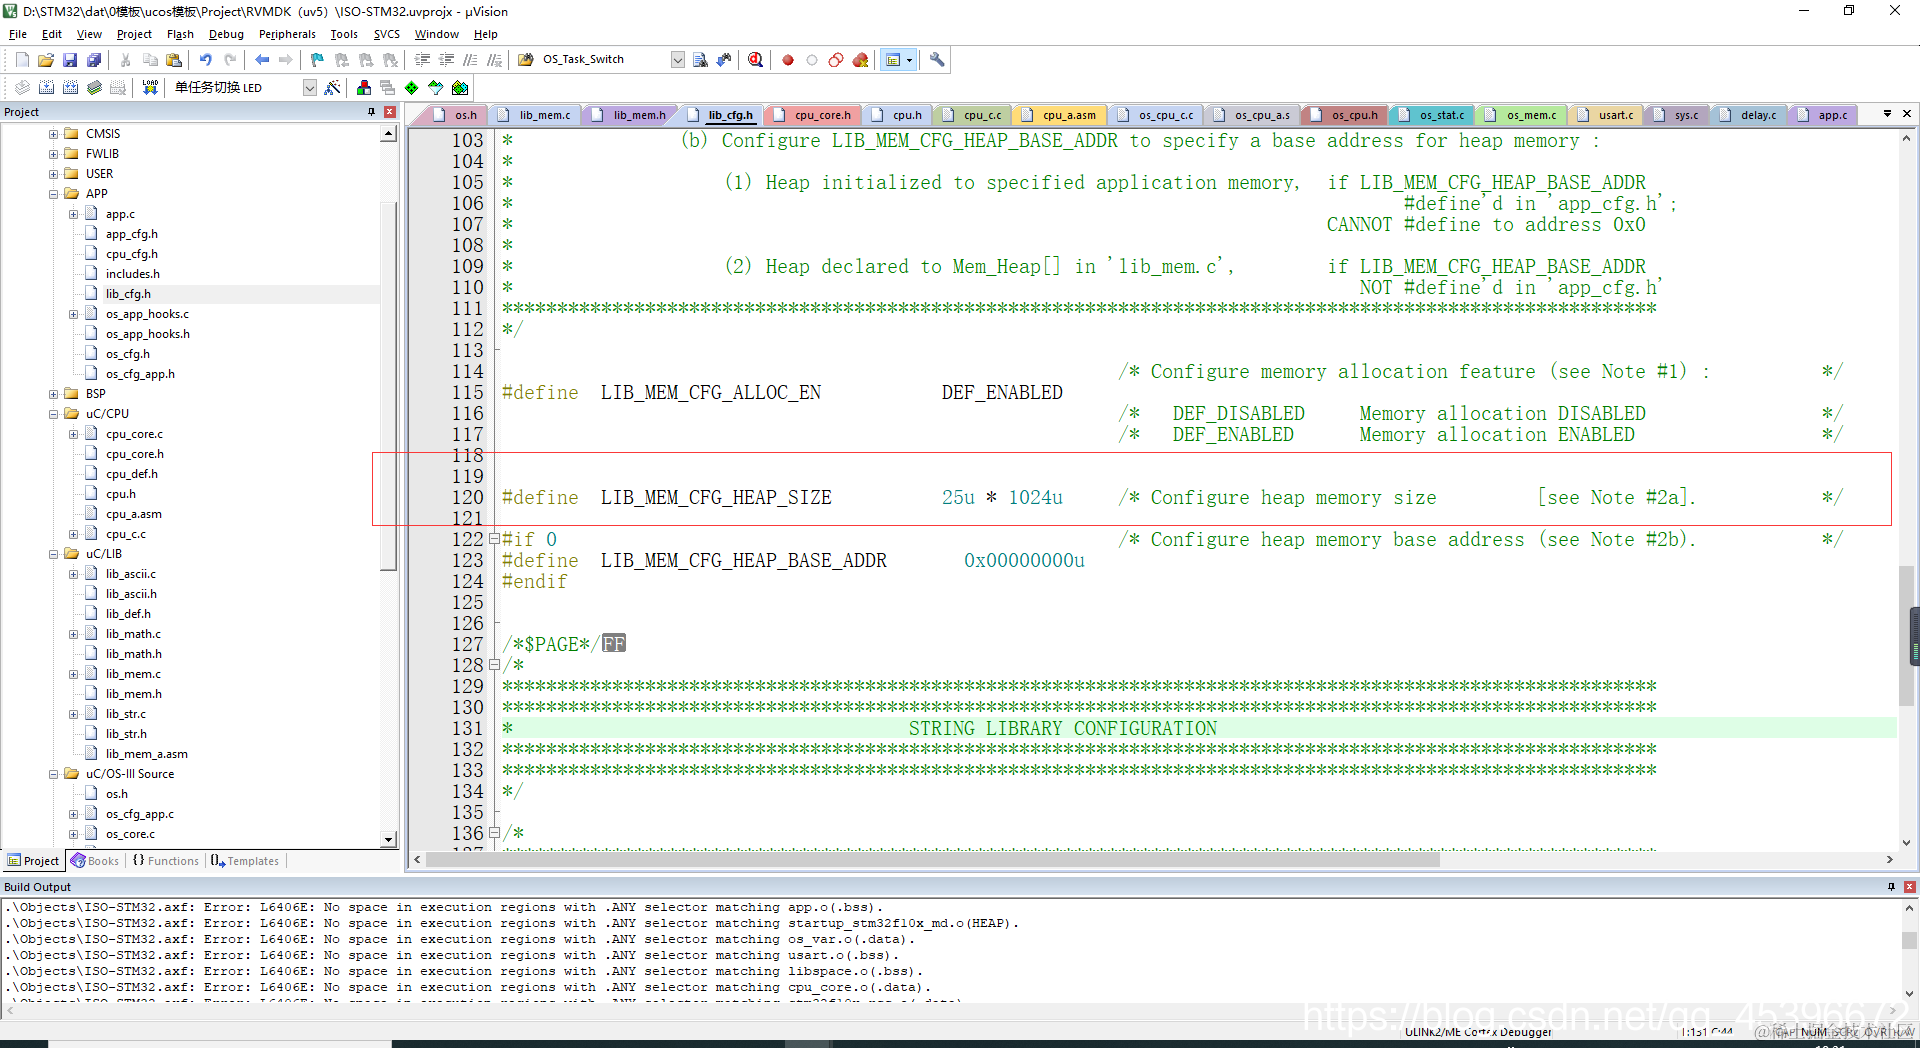Collapse the comment block at line 128
1920x1048 pixels.
(x=494, y=665)
